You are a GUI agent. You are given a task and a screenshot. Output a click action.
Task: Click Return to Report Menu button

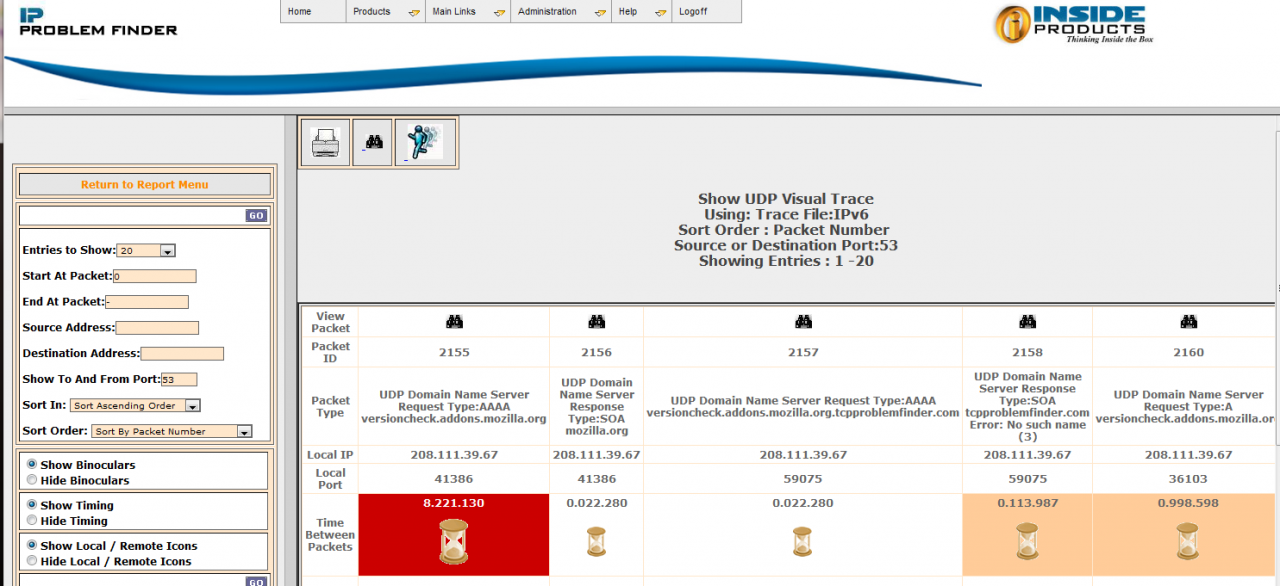pyautogui.click(x=145, y=185)
